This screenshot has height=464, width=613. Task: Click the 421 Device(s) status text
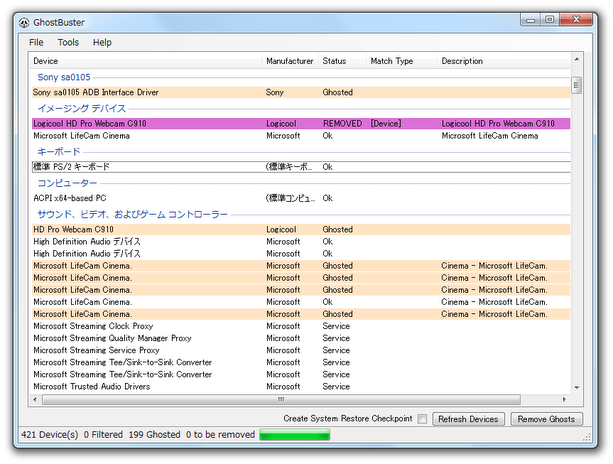tap(50, 435)
